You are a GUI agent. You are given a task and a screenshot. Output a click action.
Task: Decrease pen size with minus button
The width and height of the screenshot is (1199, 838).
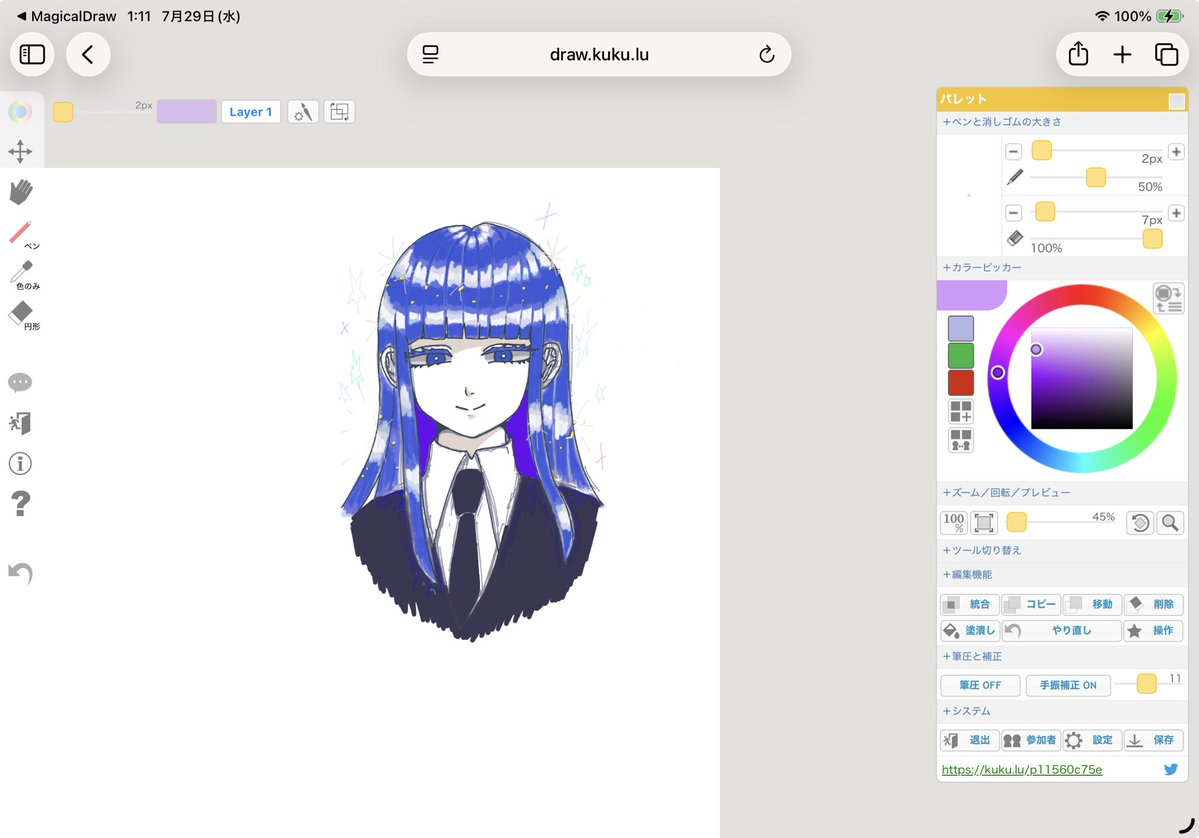click(x=1013, y=151)
